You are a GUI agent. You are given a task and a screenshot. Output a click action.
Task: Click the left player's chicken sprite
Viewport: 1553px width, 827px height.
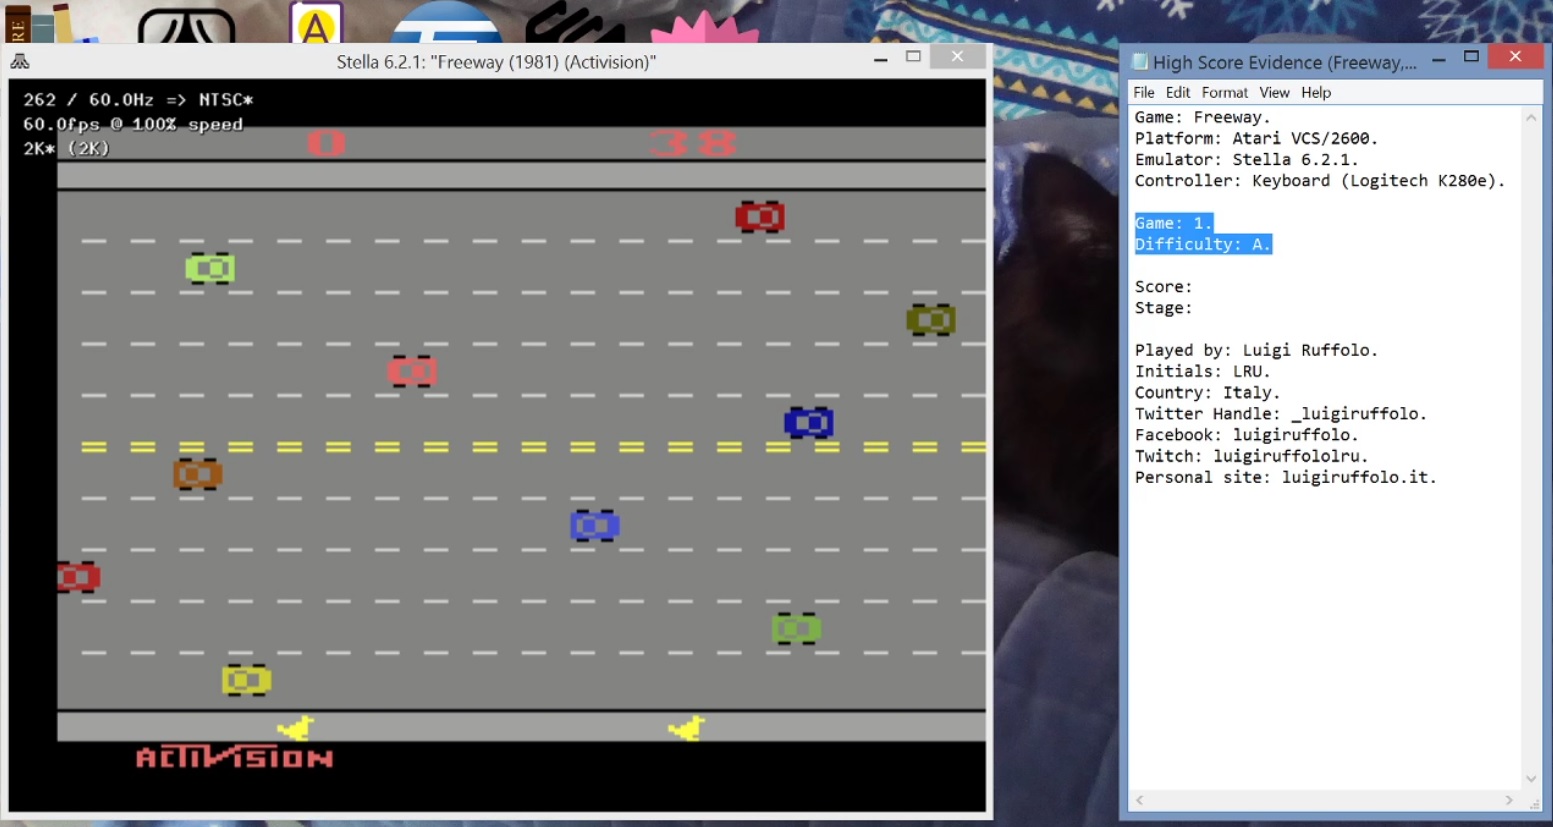(297, 728)
